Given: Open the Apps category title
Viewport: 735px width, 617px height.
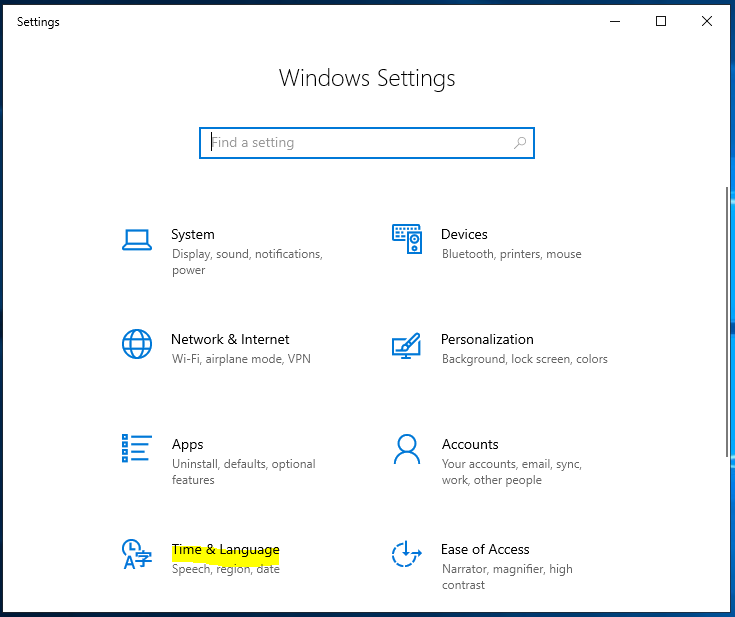Looking at the screenshot, I should tap(188, 444).
